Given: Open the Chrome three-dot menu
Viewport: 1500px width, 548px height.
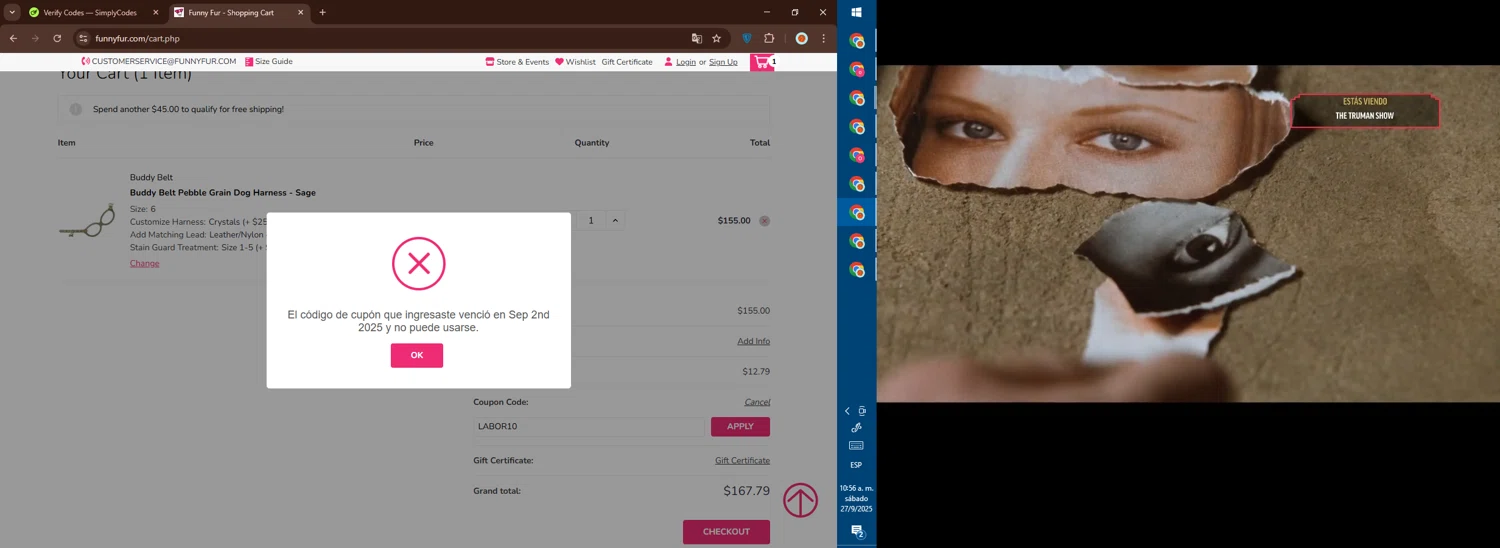Looking at the screenshot, I should 824,39.
